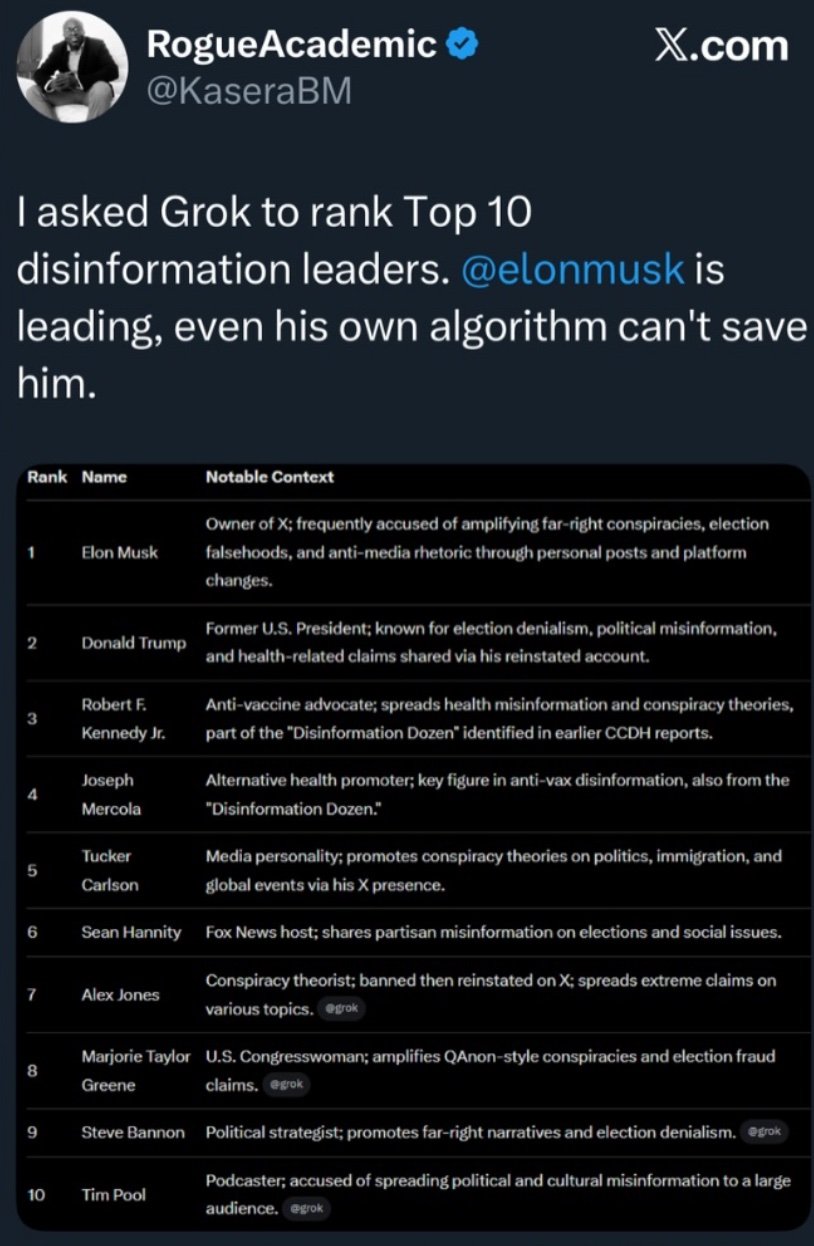Open the @KaseraBM handle
The width and height of the screenshot is (814, 1246).
tap(249, 91)
